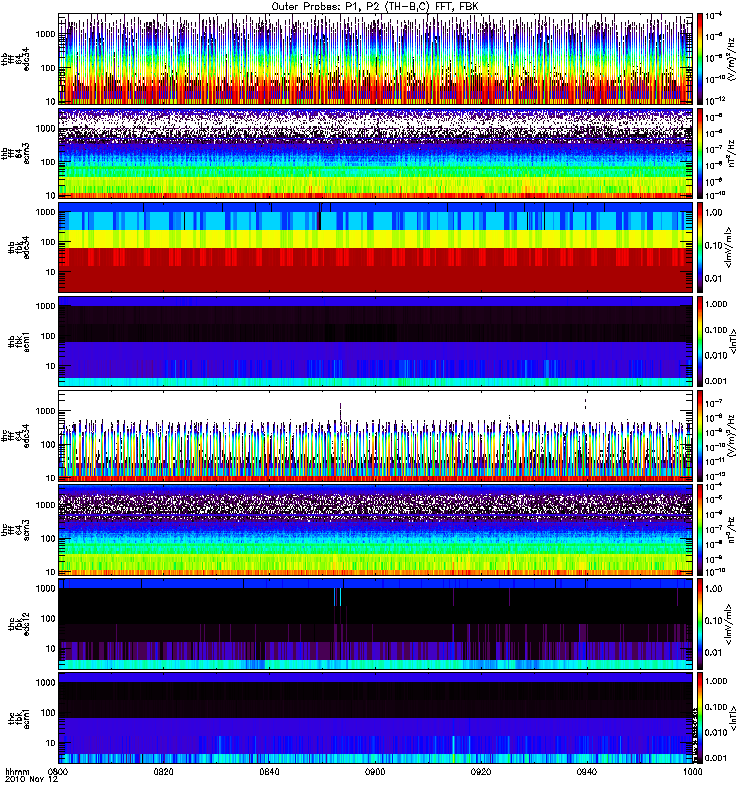Click the '<|mV/m|>' unit label of thb fbk edc34
This screenshot has height=800, width=750.
point(729,247)
